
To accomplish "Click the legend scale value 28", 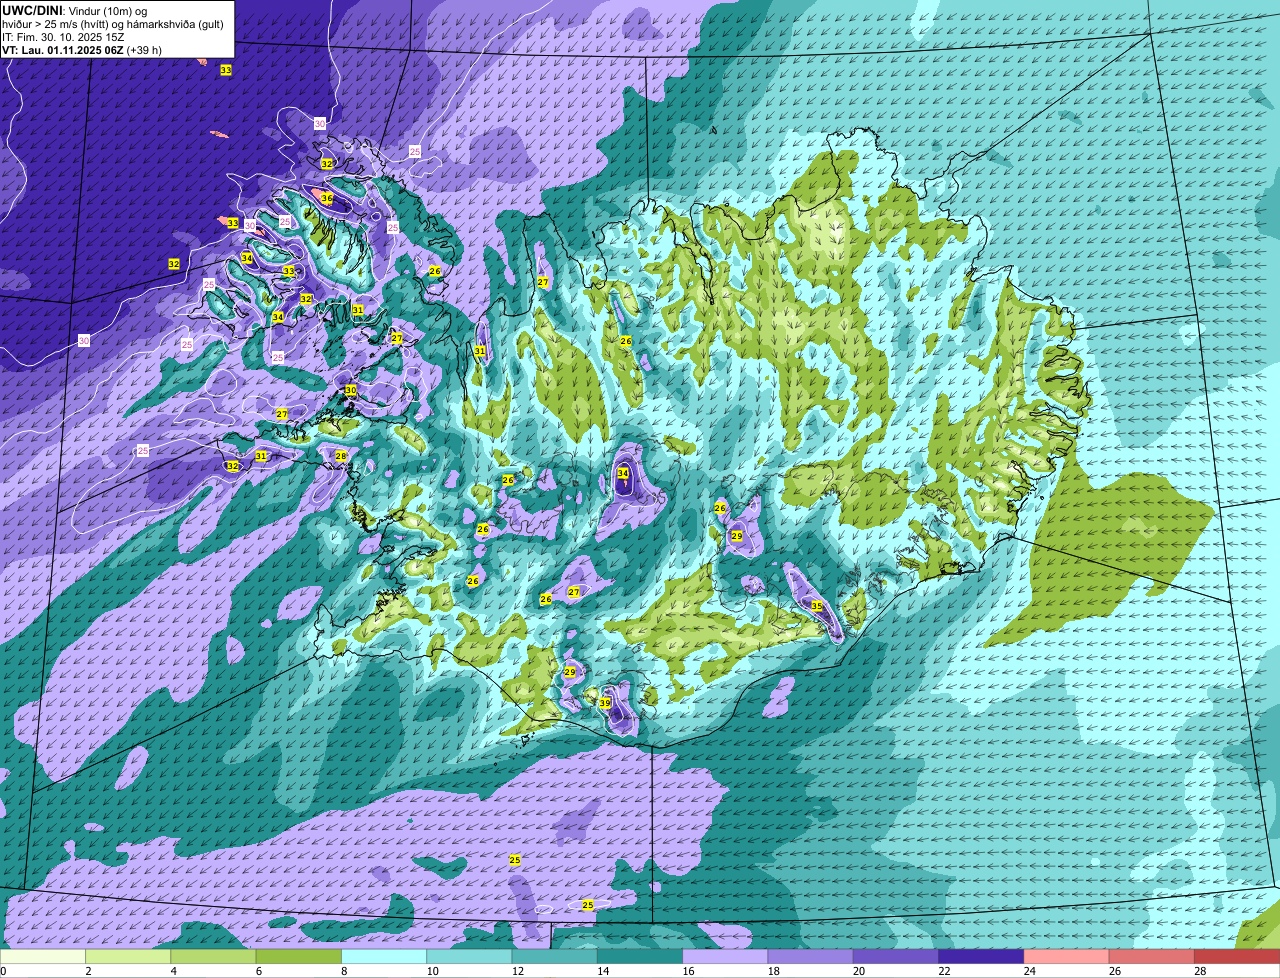I will pos(1200,971).
